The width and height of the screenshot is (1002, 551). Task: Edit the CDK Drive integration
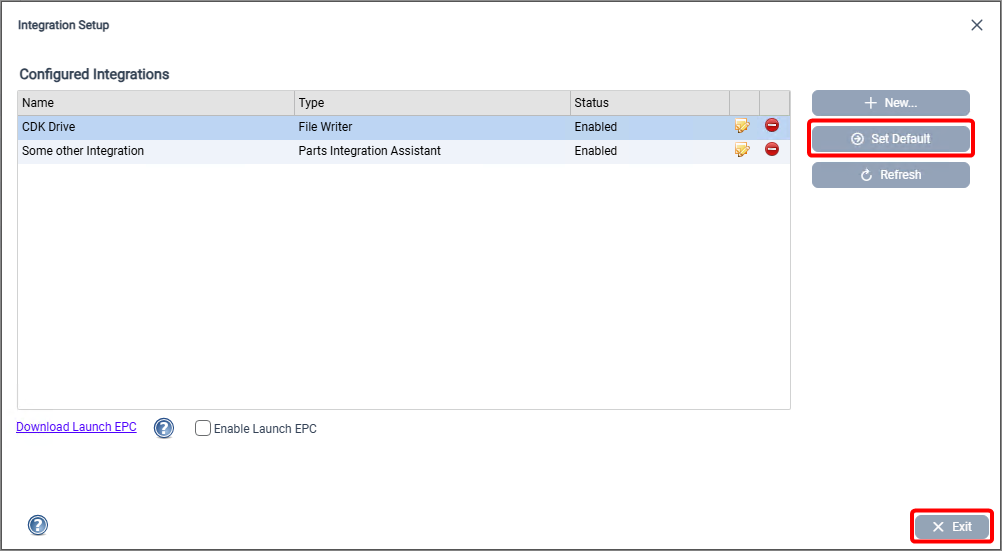pyautogui.click(x=742, y=126)
